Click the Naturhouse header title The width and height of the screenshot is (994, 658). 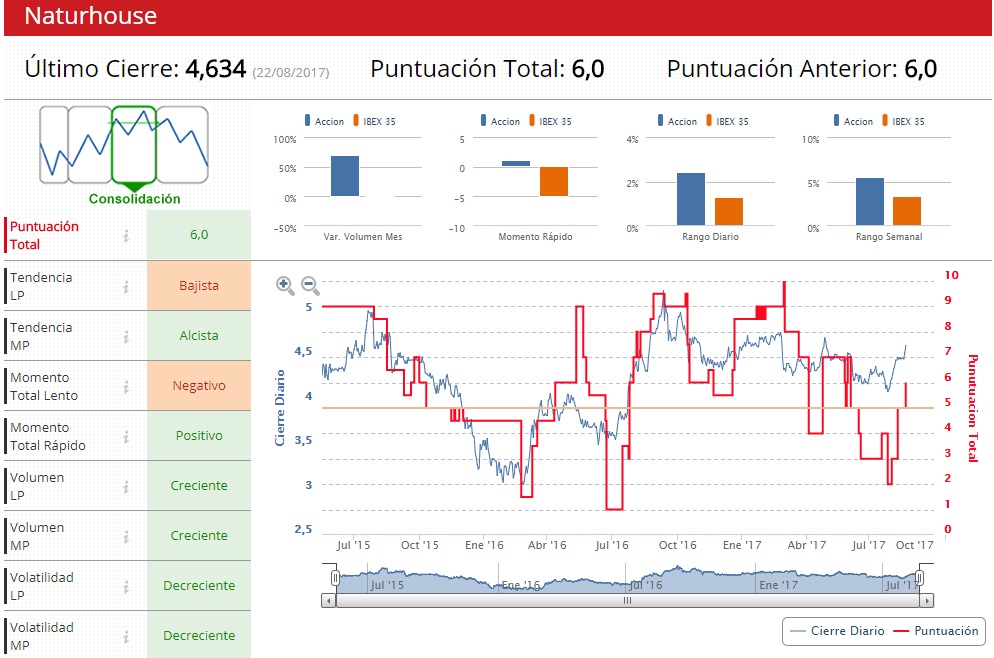coord(91,16)
